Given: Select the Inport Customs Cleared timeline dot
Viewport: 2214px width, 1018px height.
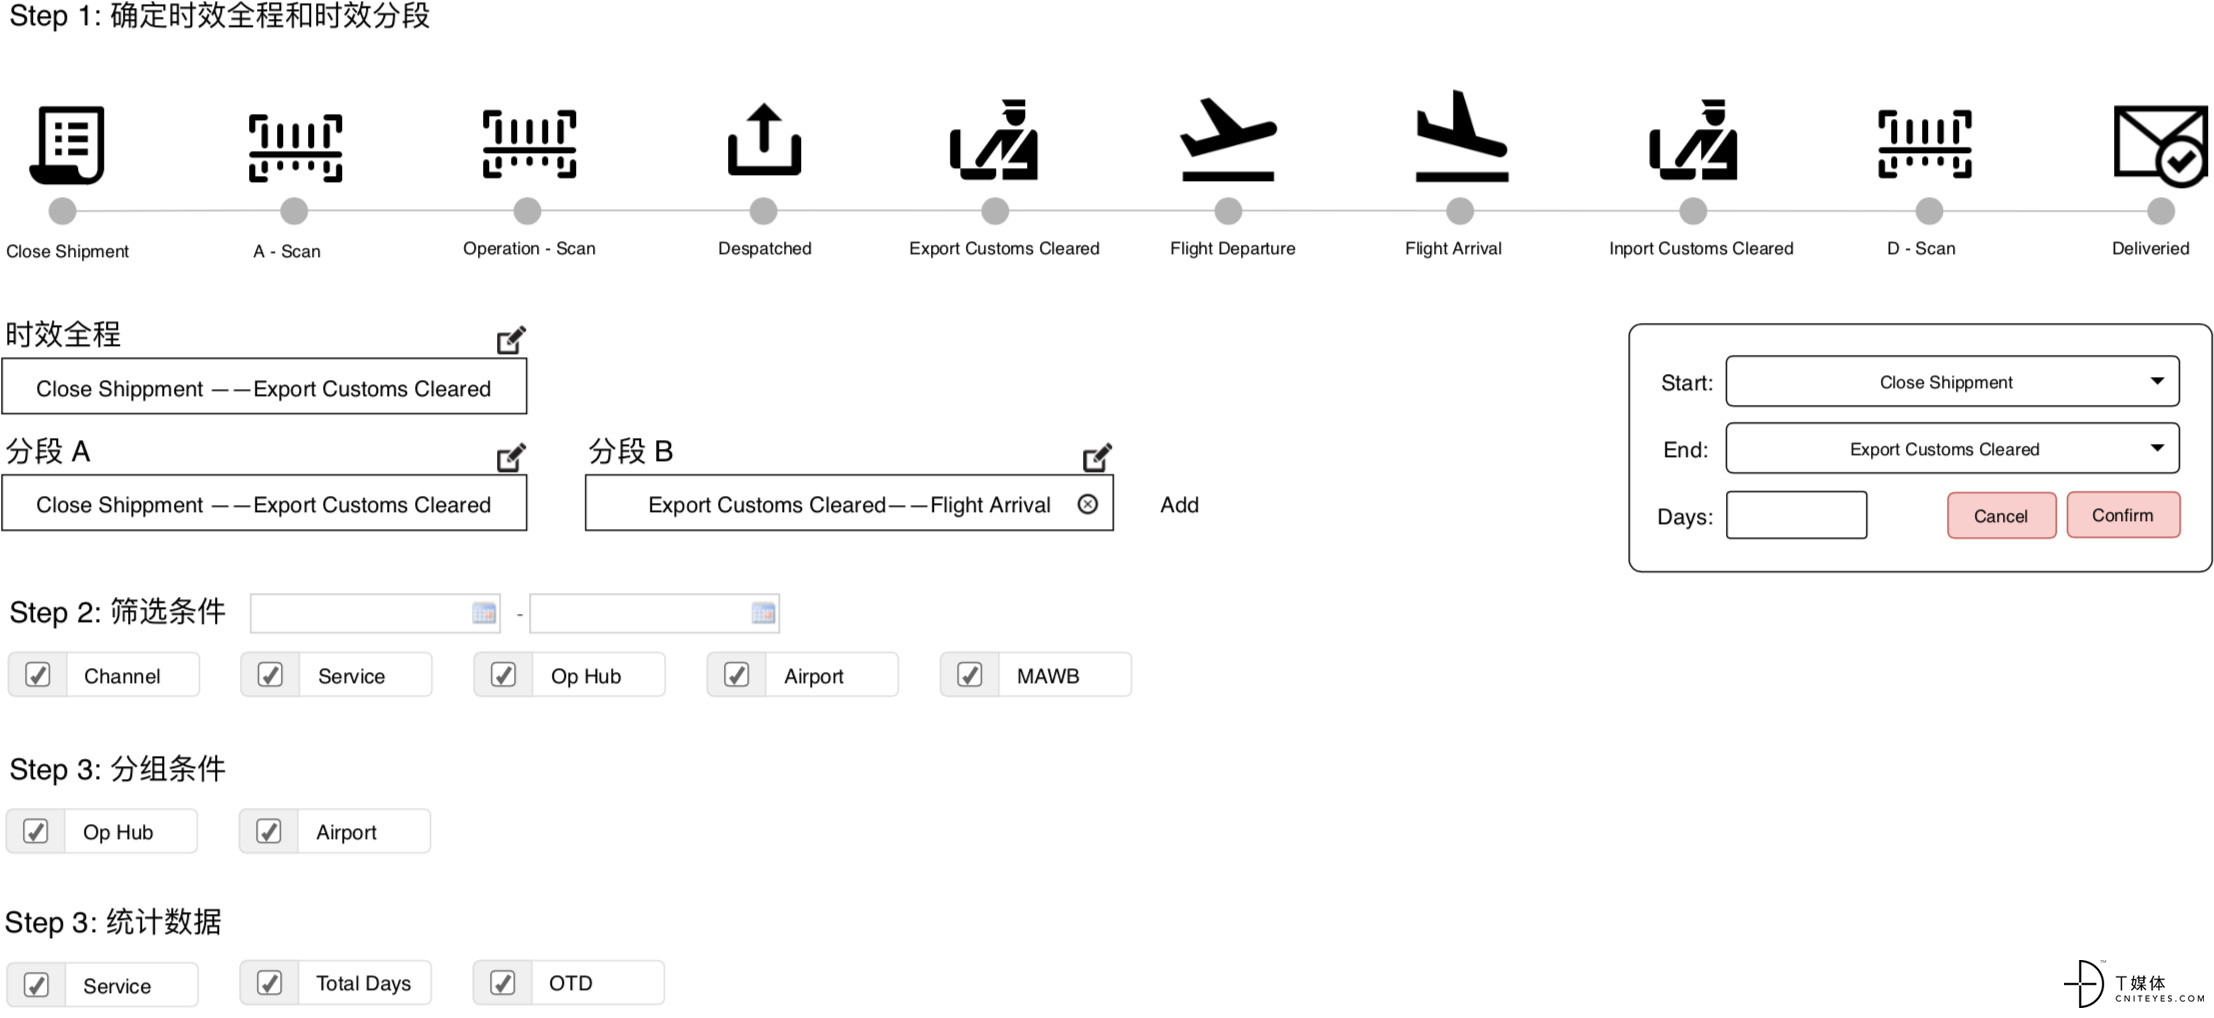Looking at the screenshot, I should pos(1693,211).
